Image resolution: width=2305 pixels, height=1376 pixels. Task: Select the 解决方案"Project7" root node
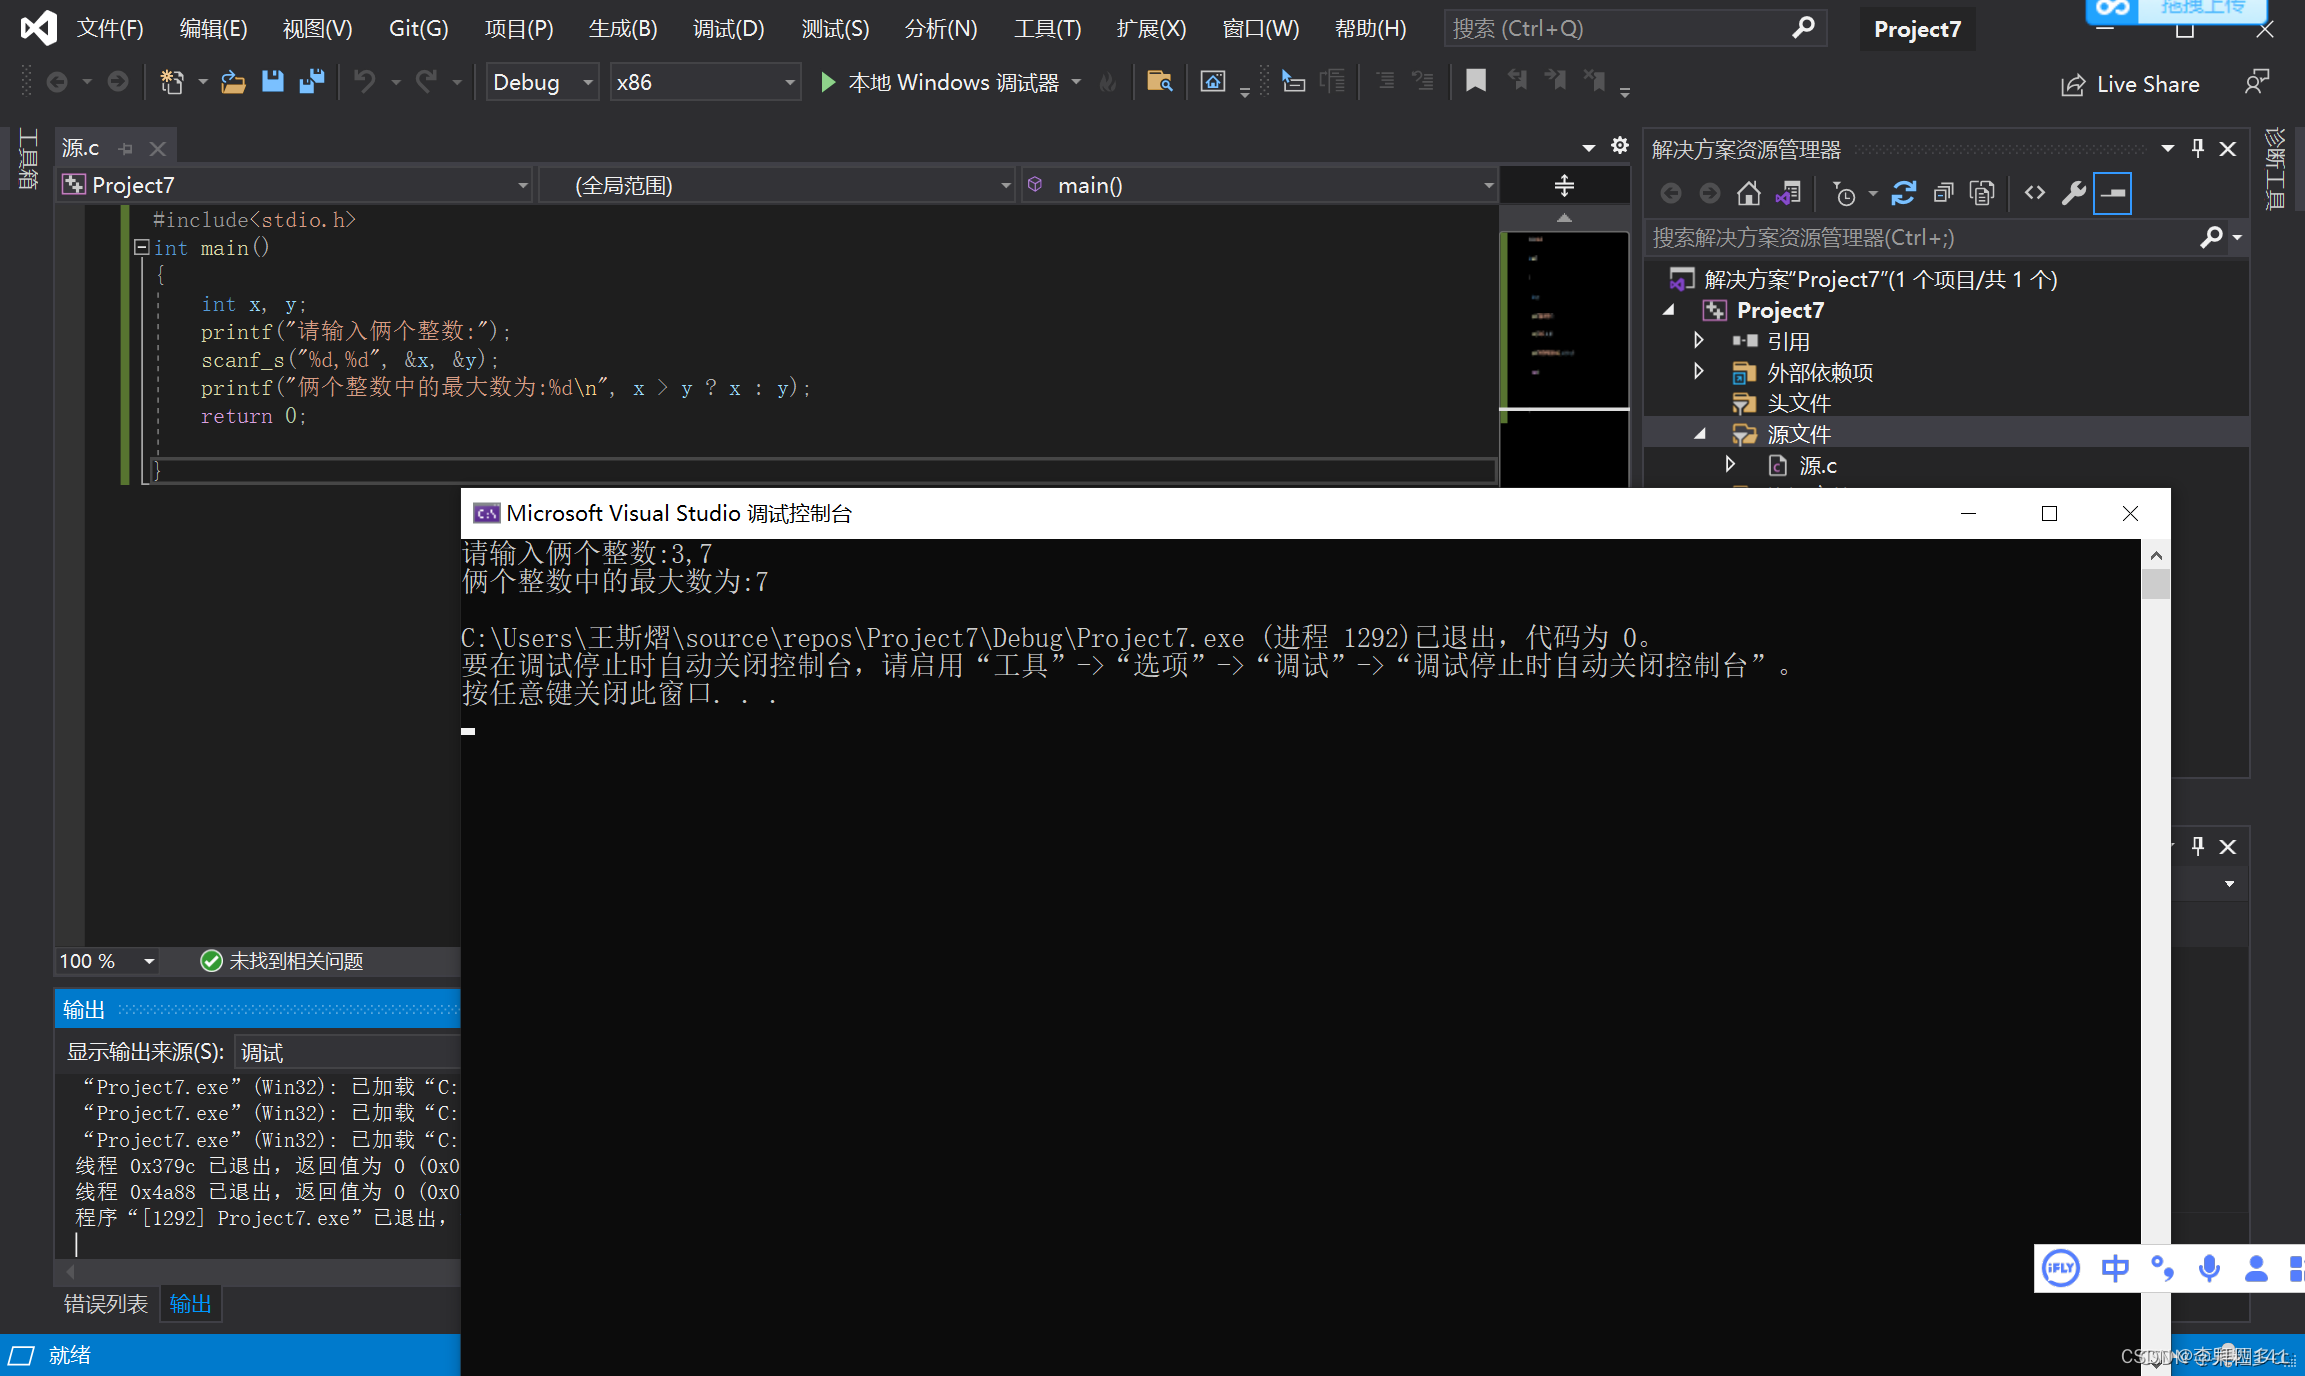pos(1880,279)
